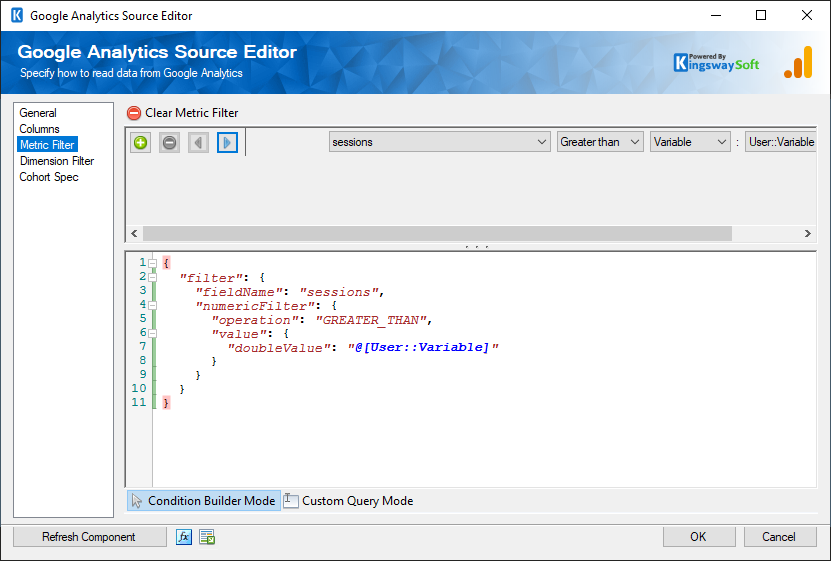Click the splitter grip dots above editor
This screenshot has height=561, width=831.
[x=476, y=247]
